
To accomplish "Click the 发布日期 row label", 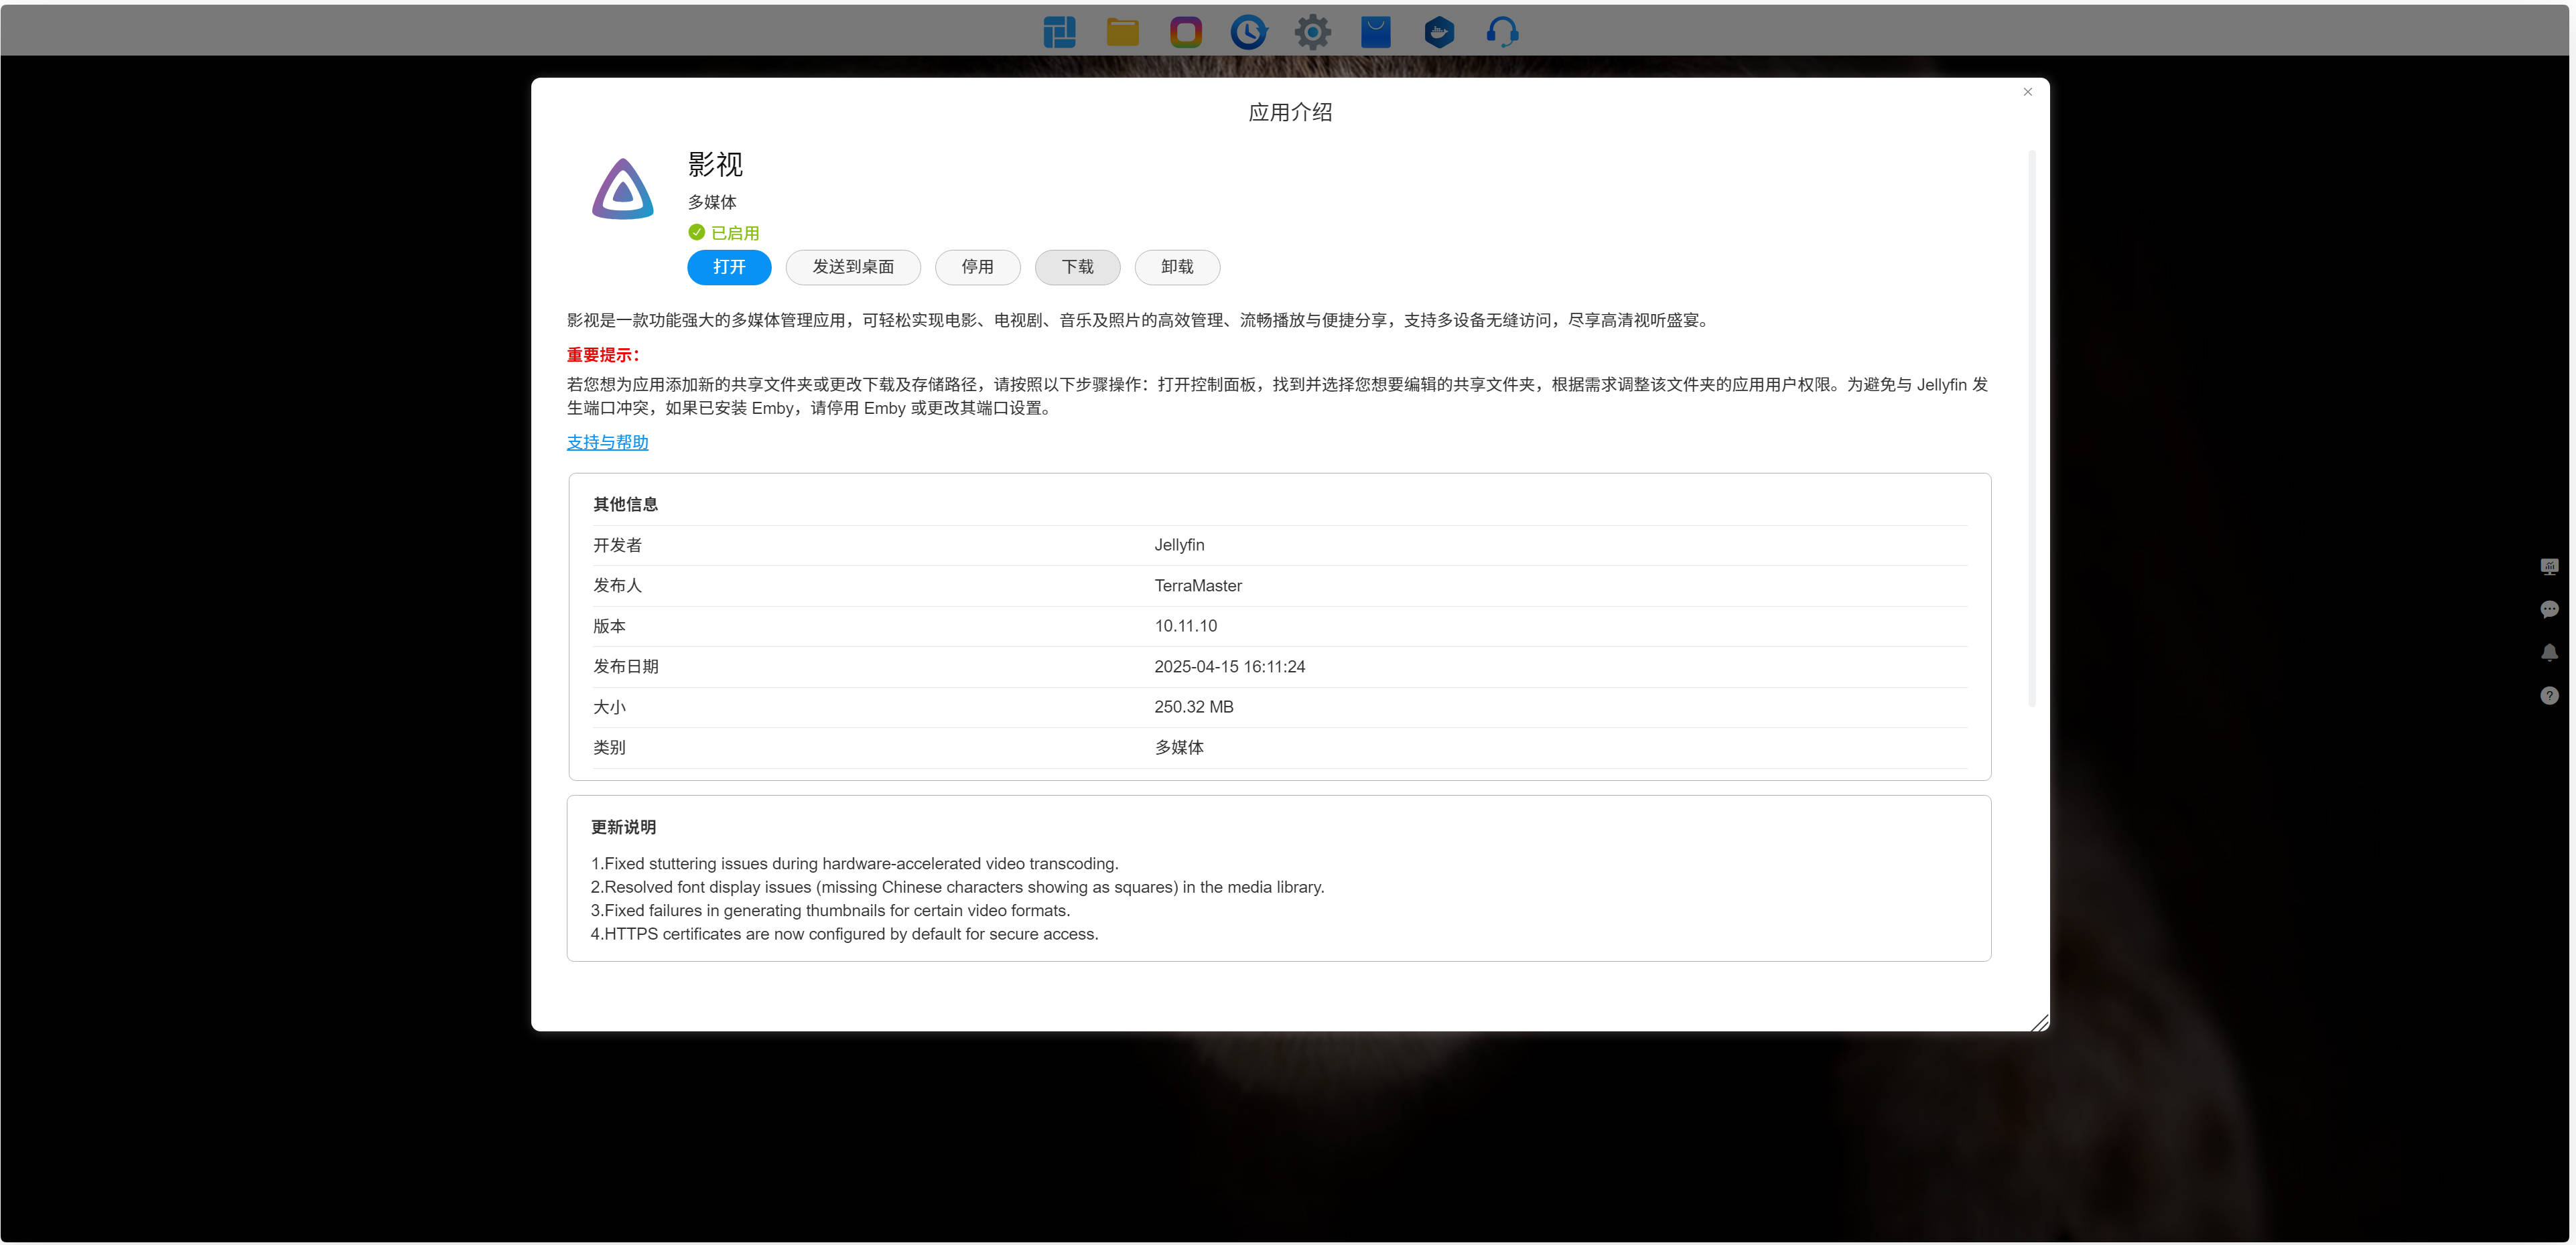I will 625,667.
